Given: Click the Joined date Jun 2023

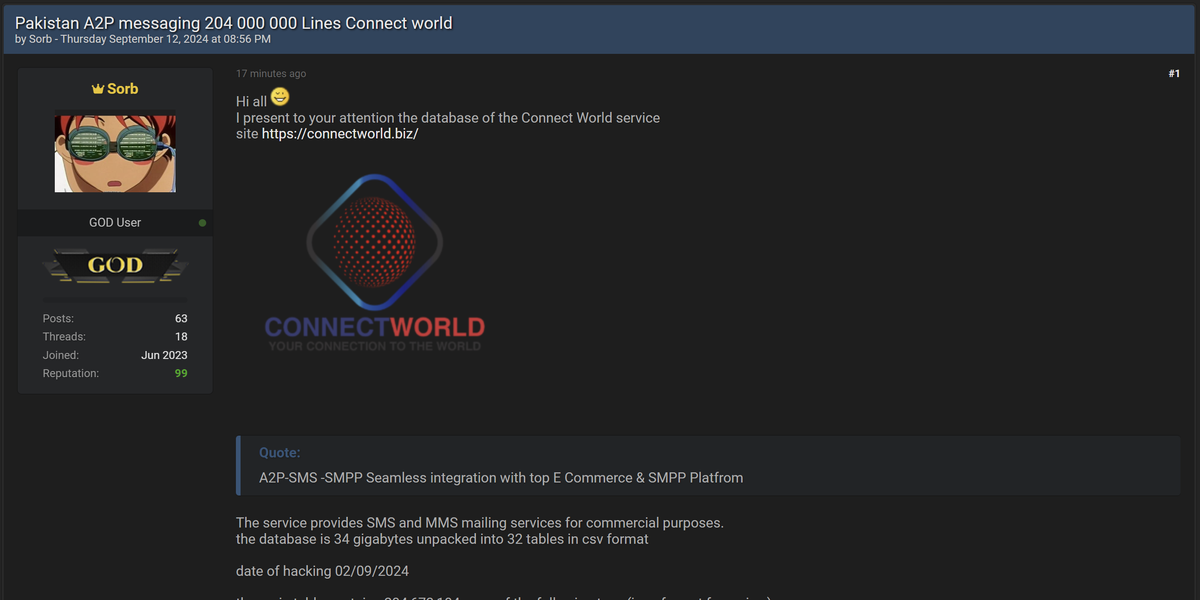Looking at the screenshot, I should pyautogui.click(x=164, y=354).
